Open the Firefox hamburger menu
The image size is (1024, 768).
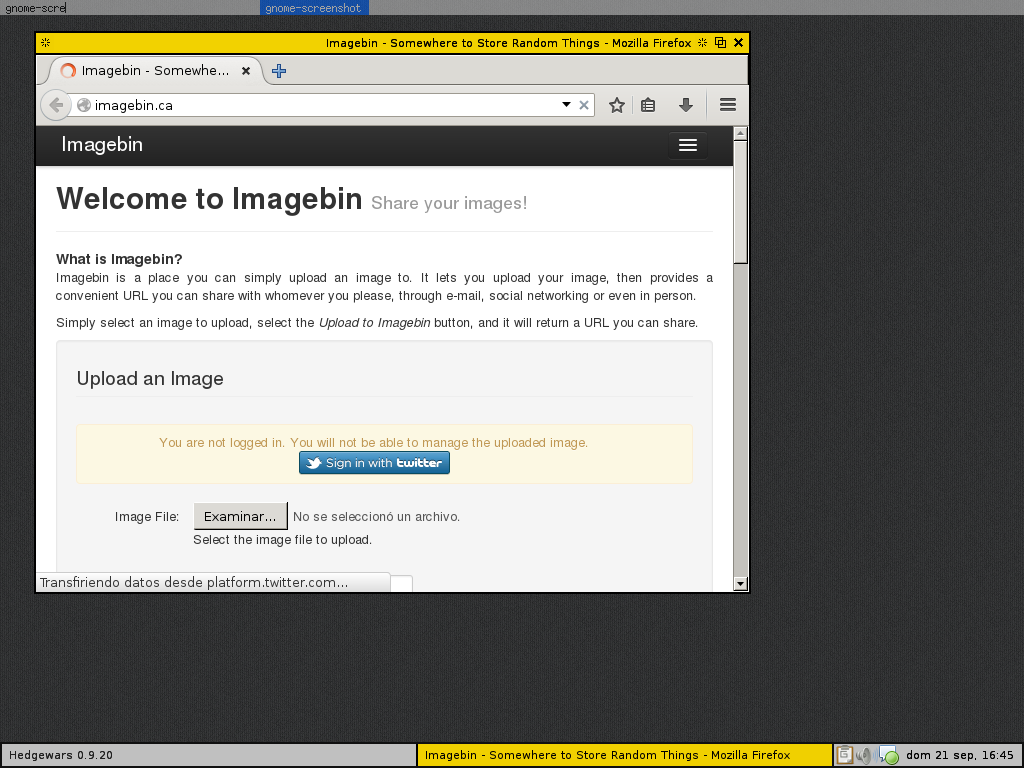(x=728, y=104)
